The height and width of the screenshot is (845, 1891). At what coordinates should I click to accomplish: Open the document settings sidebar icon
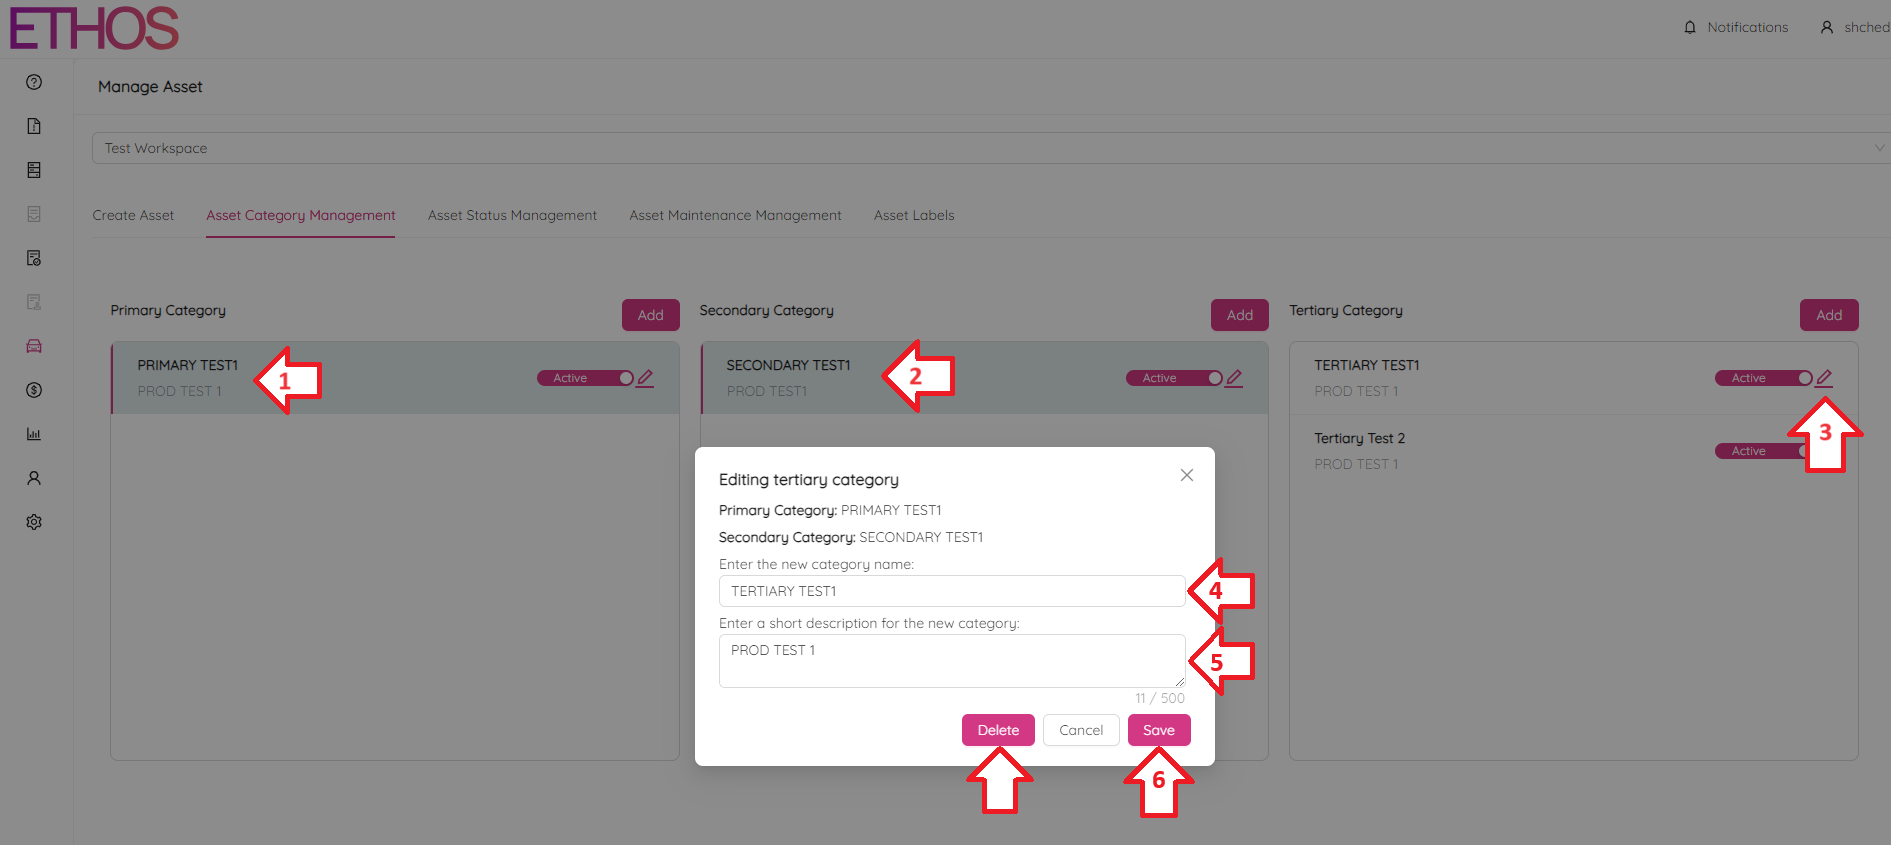tap(34, 258)
